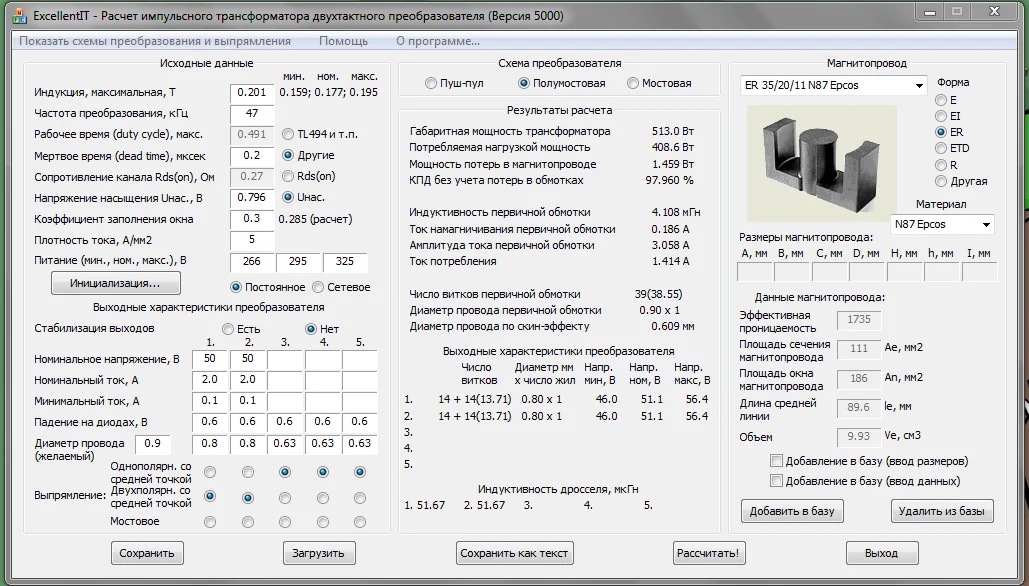Check Добавление в базу (ввод данных) box
This screenshot has width=1029, height=586.
coord(777,481)
